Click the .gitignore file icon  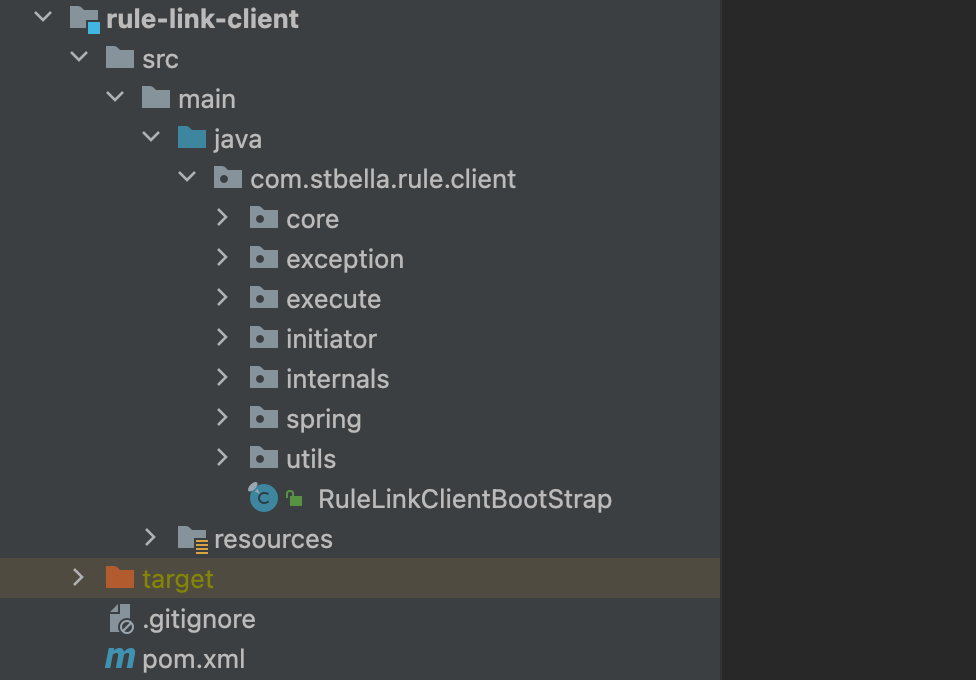pyautogui.click(x=120, y=619)
